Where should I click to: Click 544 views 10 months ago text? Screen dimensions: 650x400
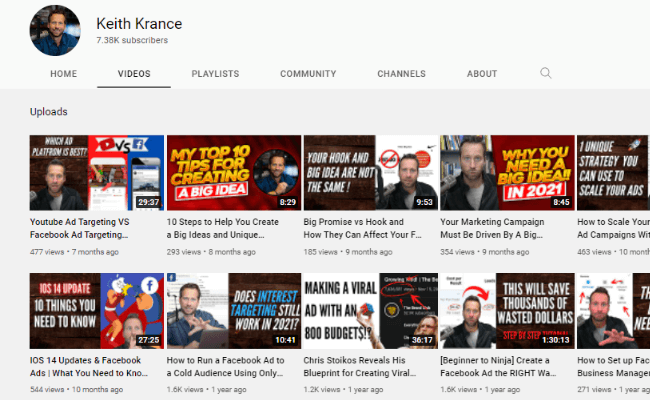76,390
